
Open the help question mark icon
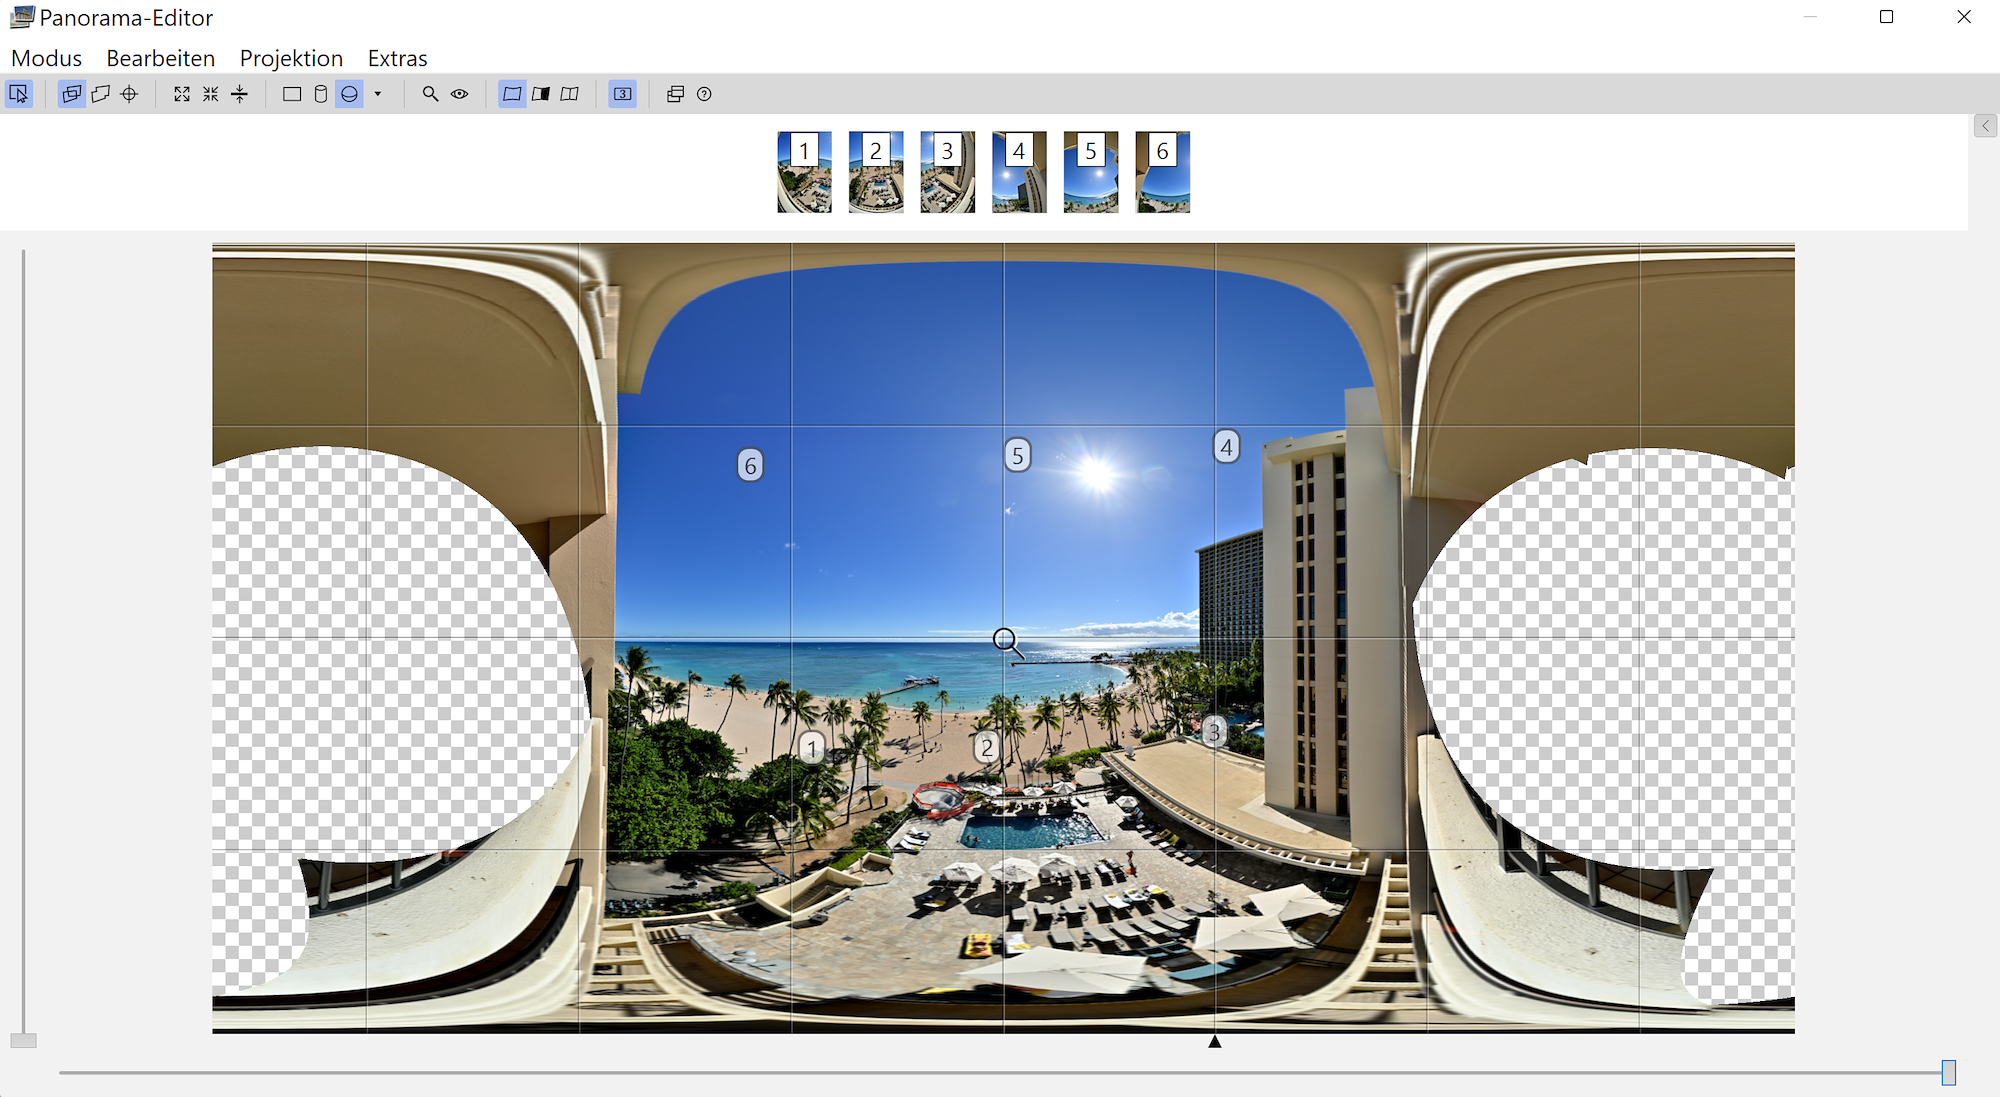coord(704,94)
